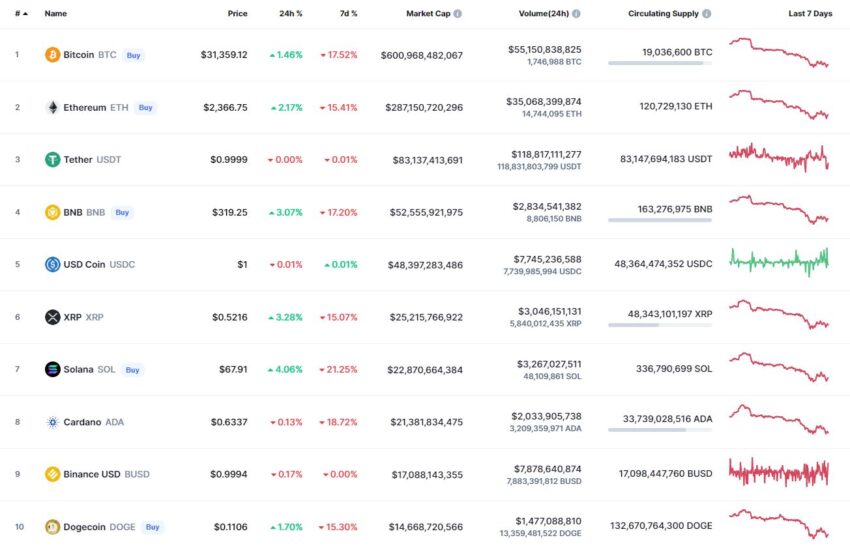Screen dimensions: 850x553
Task: Click the Bitcoin orange logo icon
Action: click(53, 55)
